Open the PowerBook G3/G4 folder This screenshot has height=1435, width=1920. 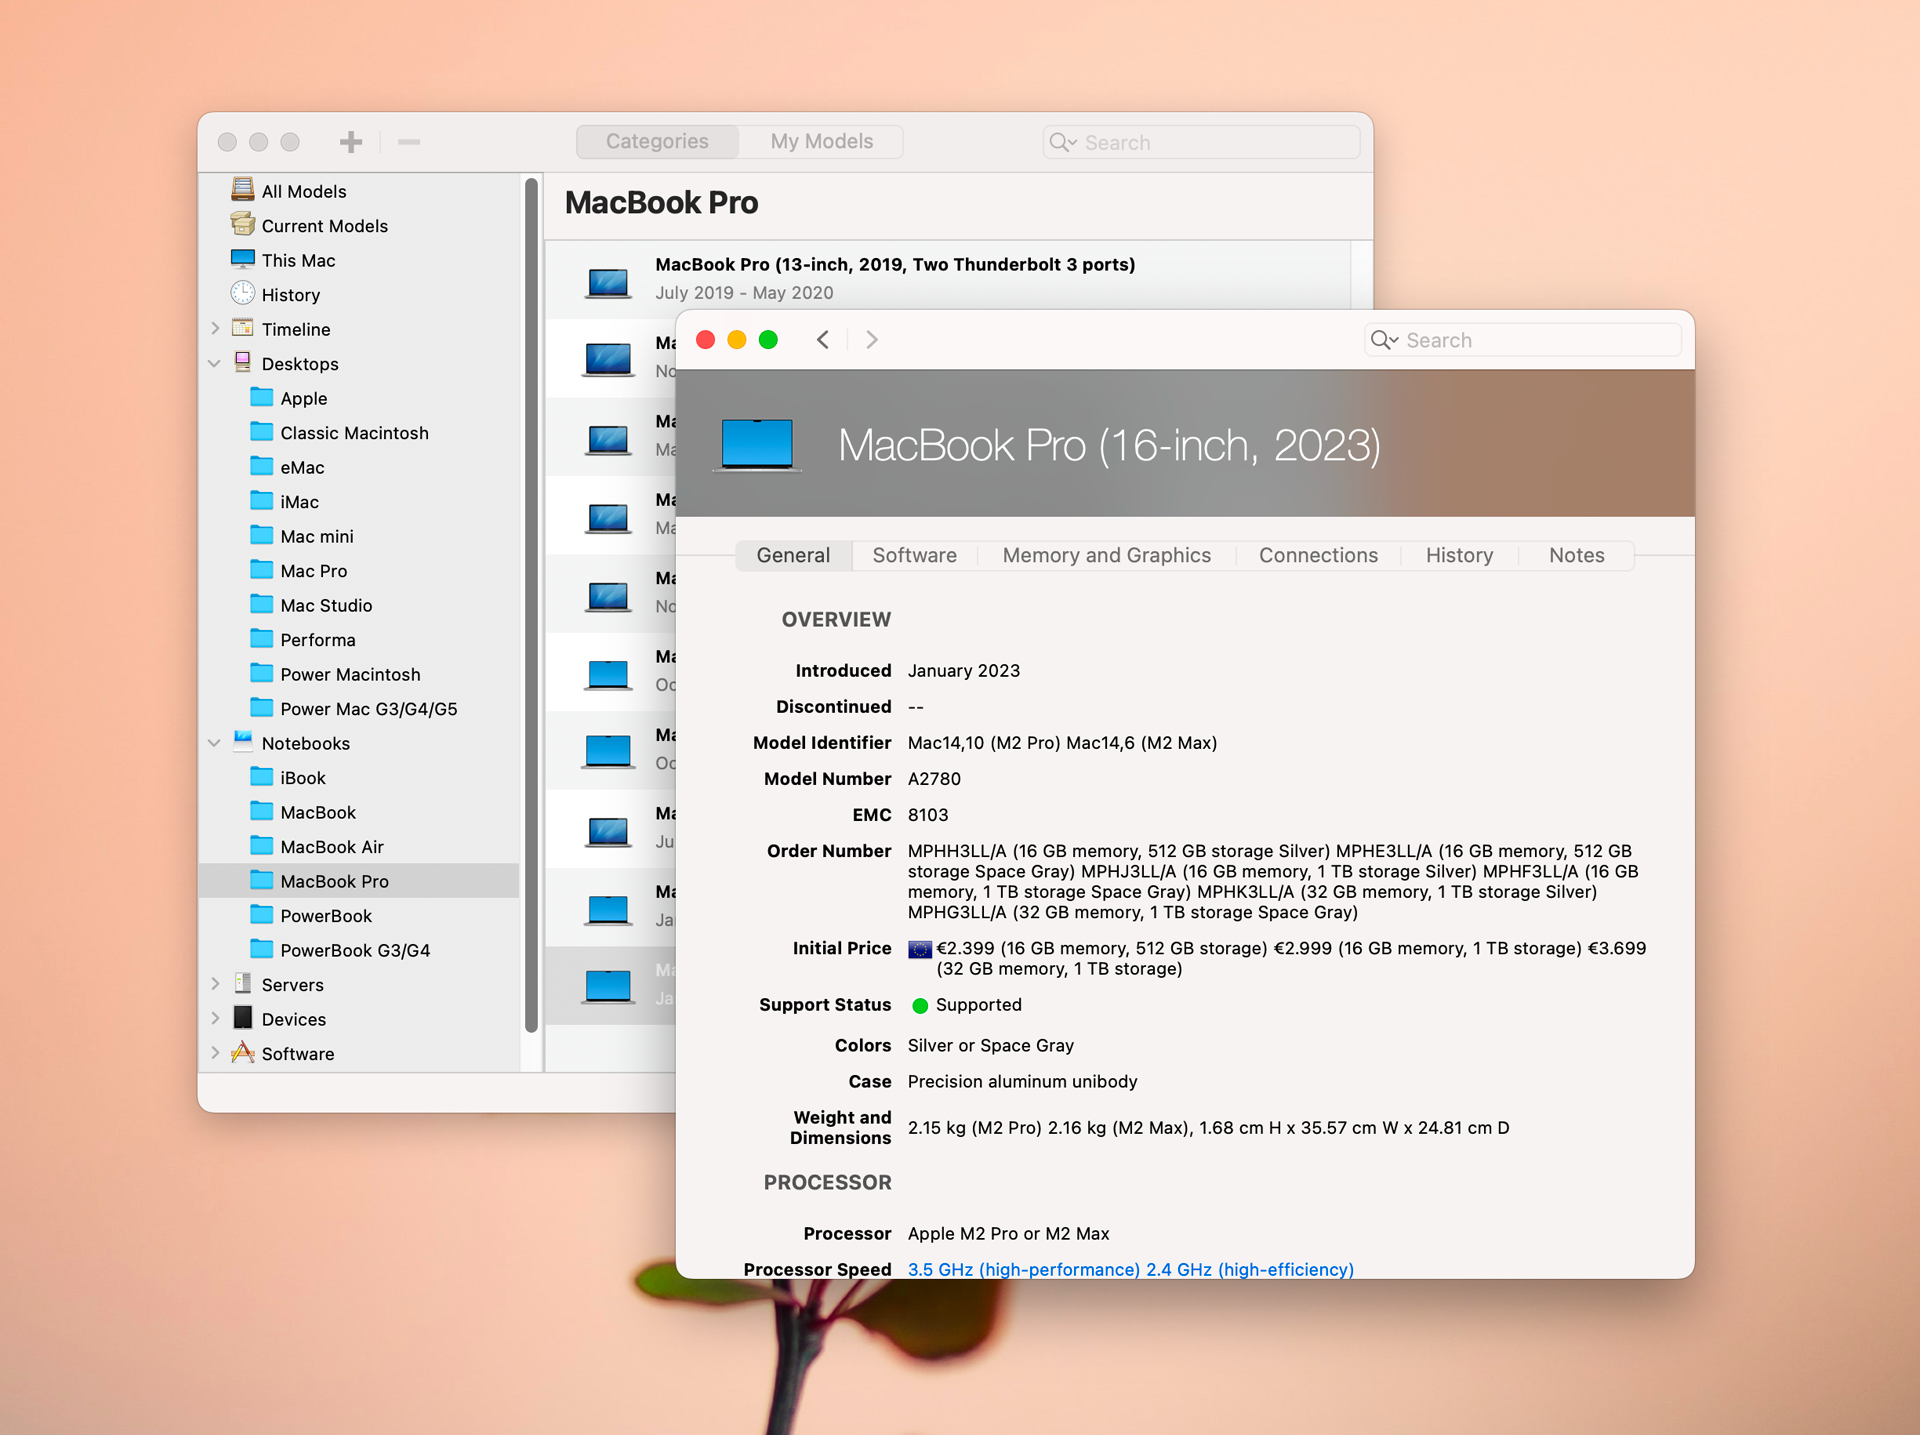(x=352, y=950)
